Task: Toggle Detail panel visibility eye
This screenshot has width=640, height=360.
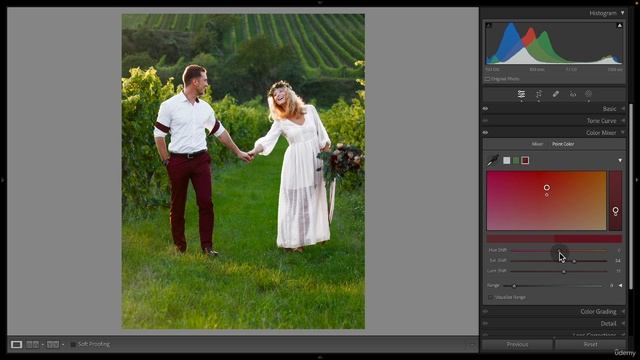Action: point(485,323)
